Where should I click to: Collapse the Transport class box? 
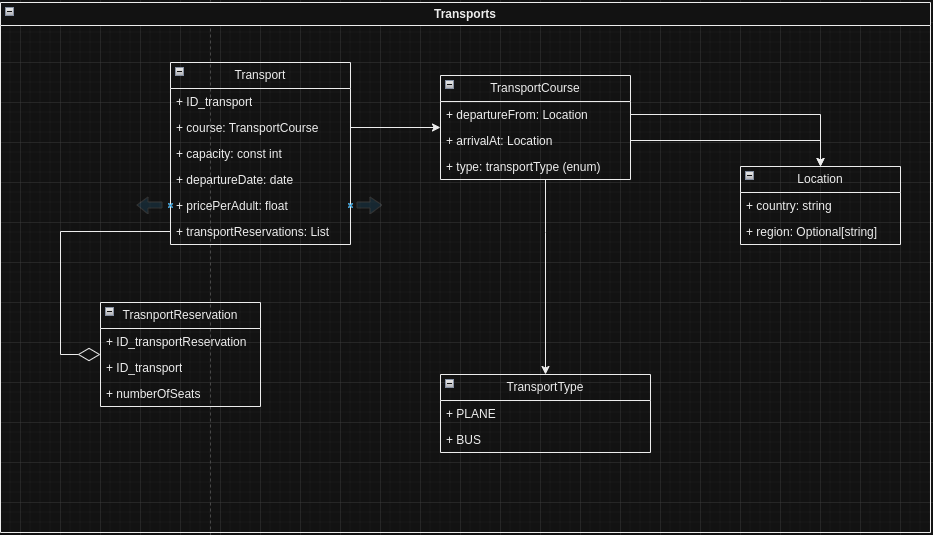click(x=180, y=72)
